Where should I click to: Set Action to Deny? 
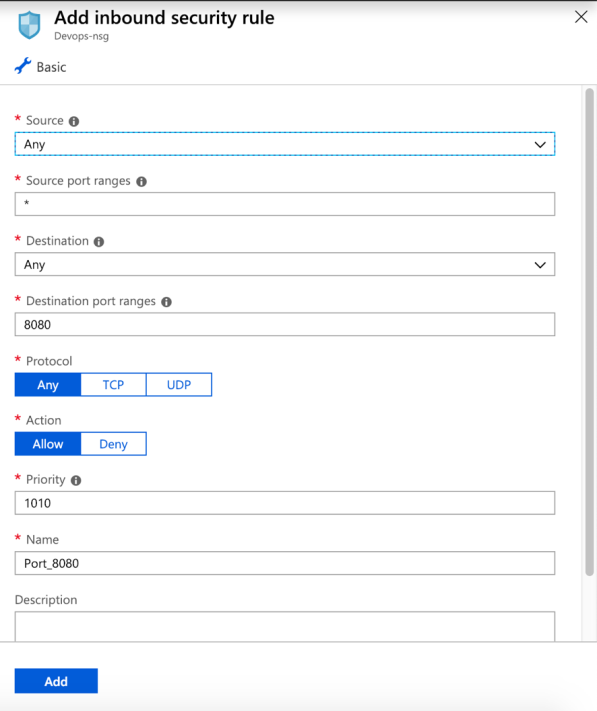(x=113, y=444)
